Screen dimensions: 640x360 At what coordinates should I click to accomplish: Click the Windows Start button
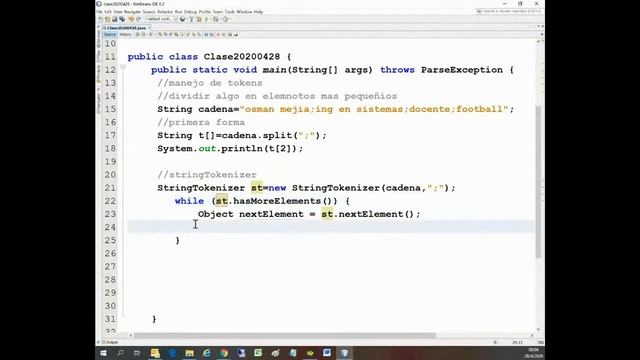[x=103, y=353]
